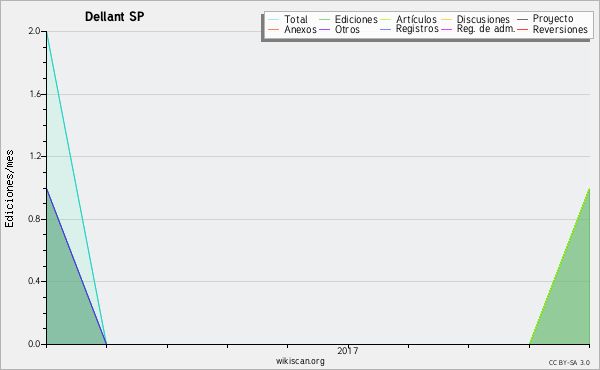The height and width of the screenshot is (370, 600).
Task: Click the 'Otros' legend label
Action: 347,29
